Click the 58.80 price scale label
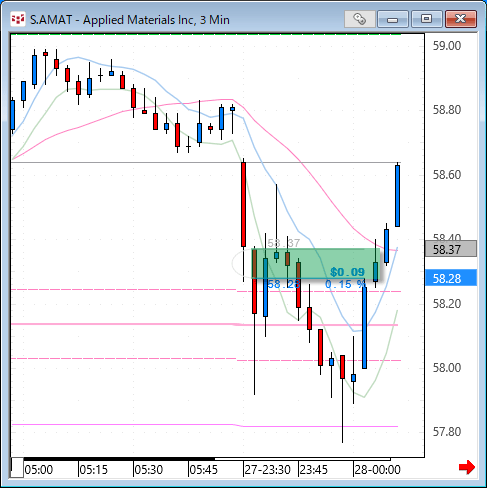The width and height of the screenshot is (487, 488). 447,110
